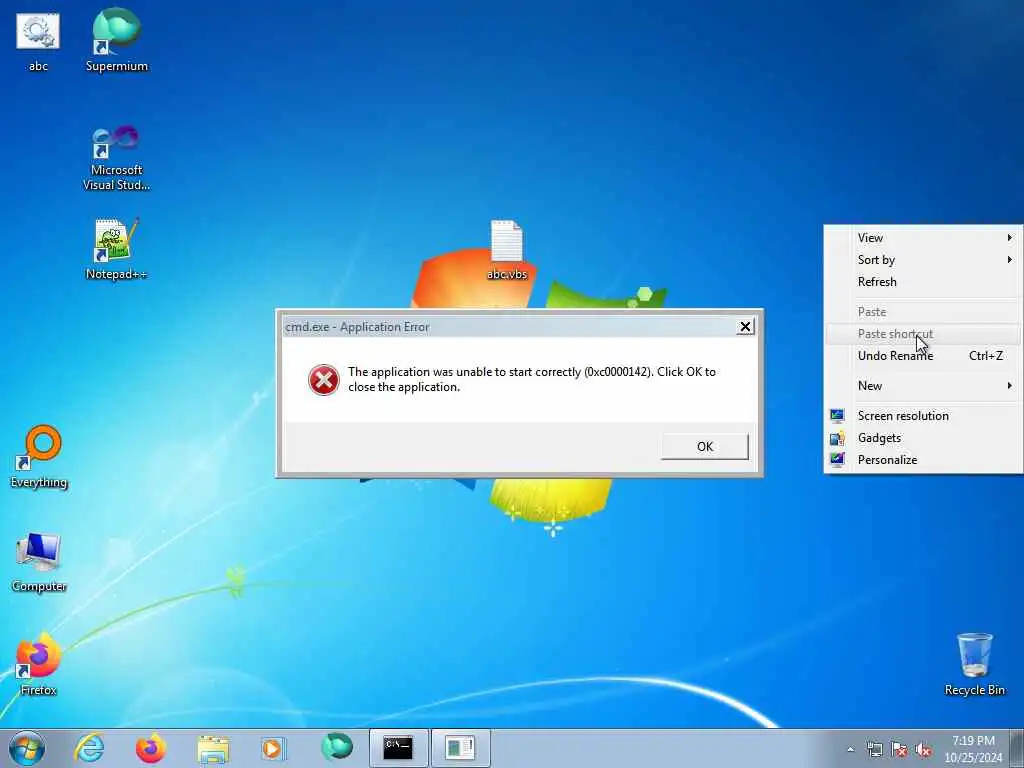Image resolution: width=1024 pixels, height=768 pixels.
Task: Click the New submenu arrow
Action: point(1010,386)
